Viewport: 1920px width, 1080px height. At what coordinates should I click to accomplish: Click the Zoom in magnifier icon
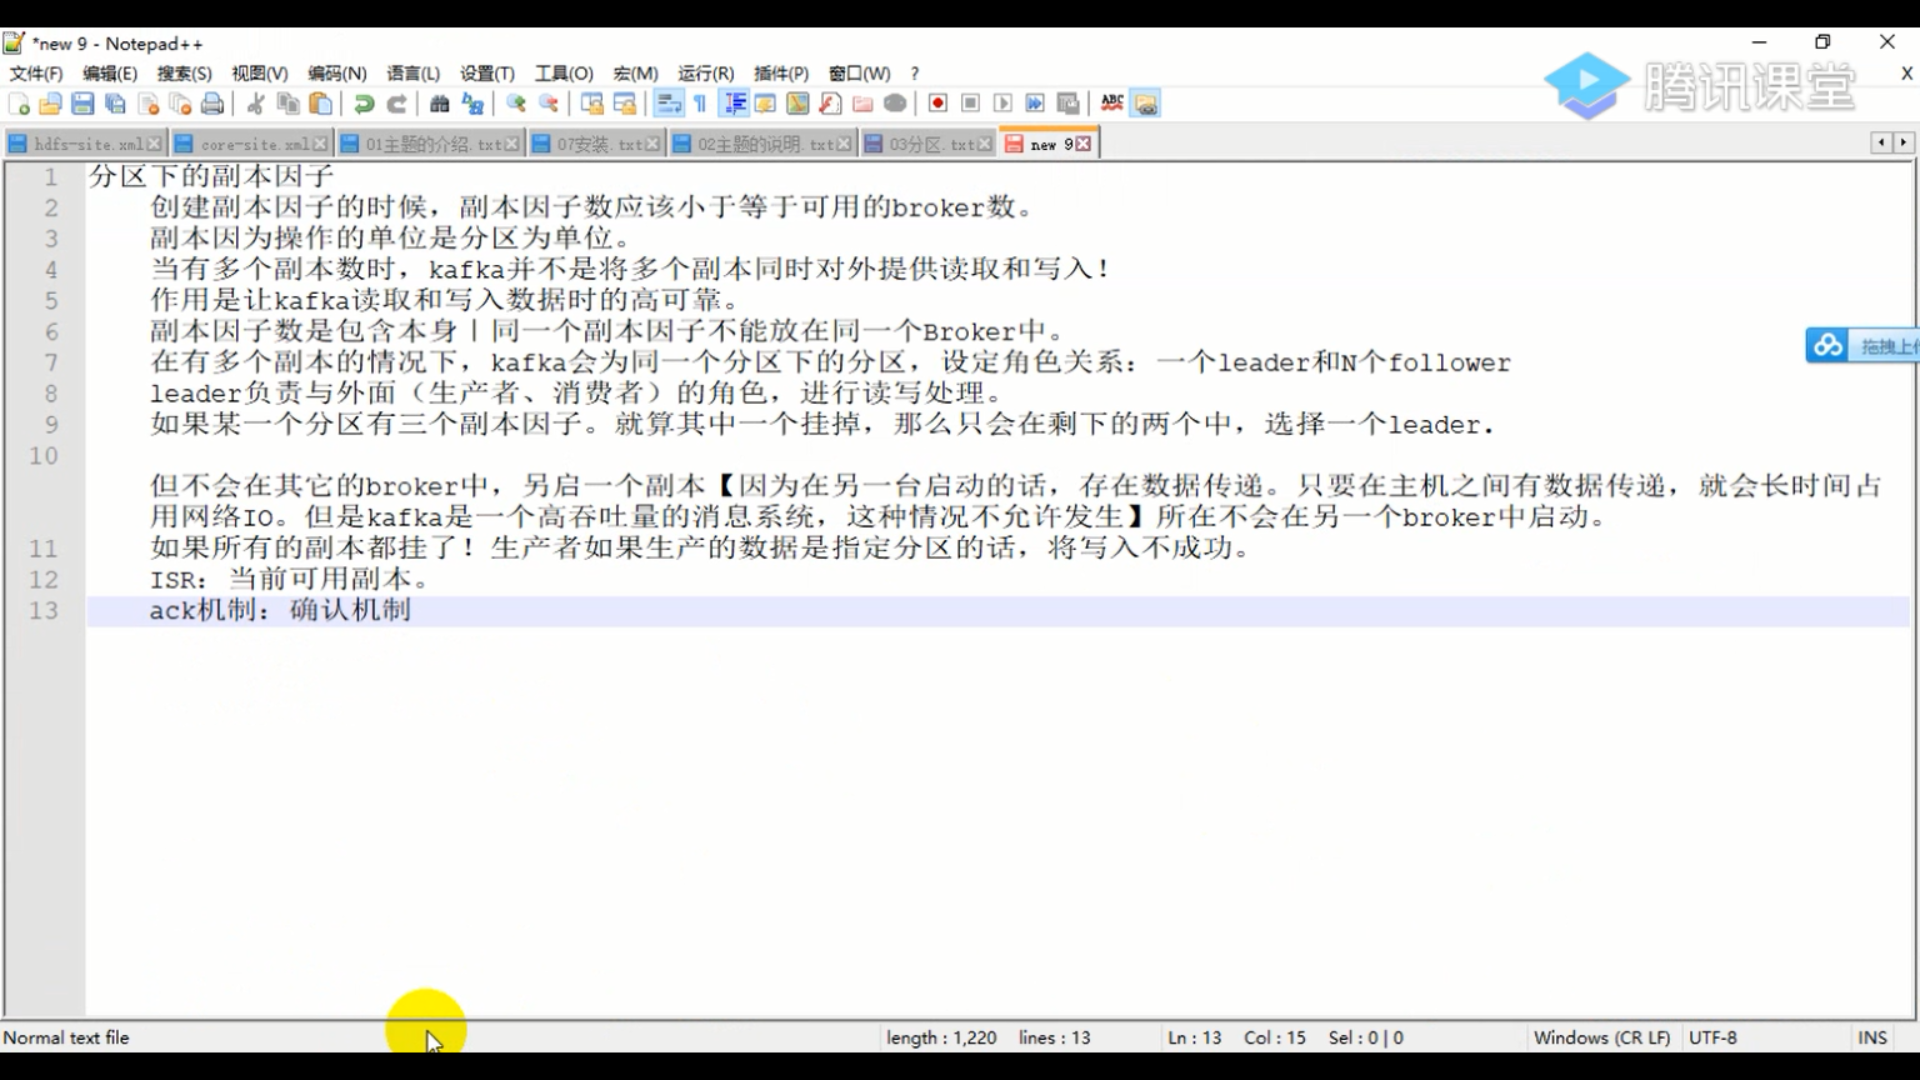[516, 104]
